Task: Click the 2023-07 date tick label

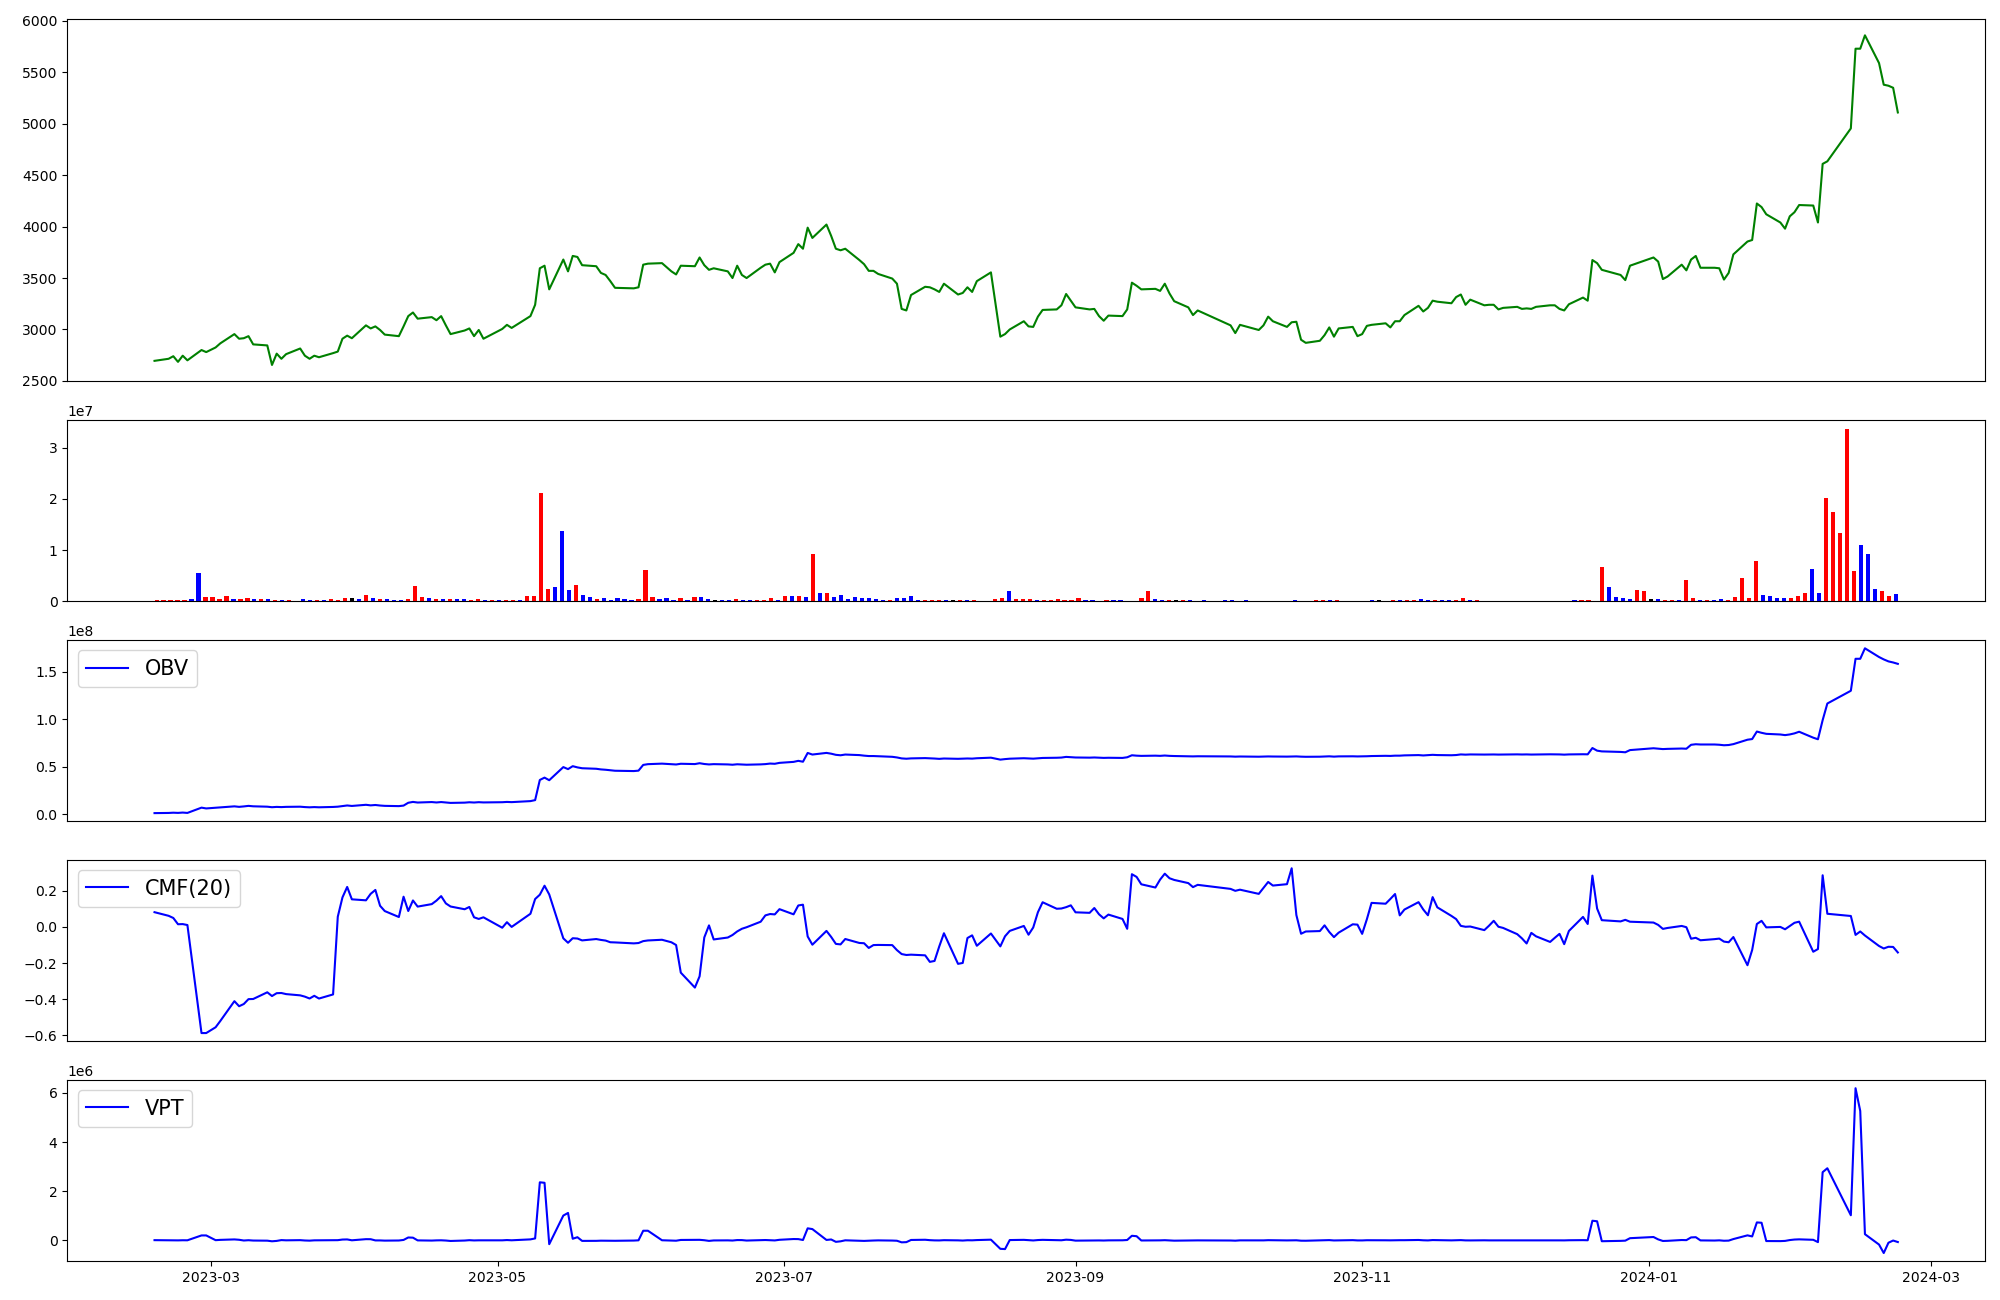Action: 784,1277
